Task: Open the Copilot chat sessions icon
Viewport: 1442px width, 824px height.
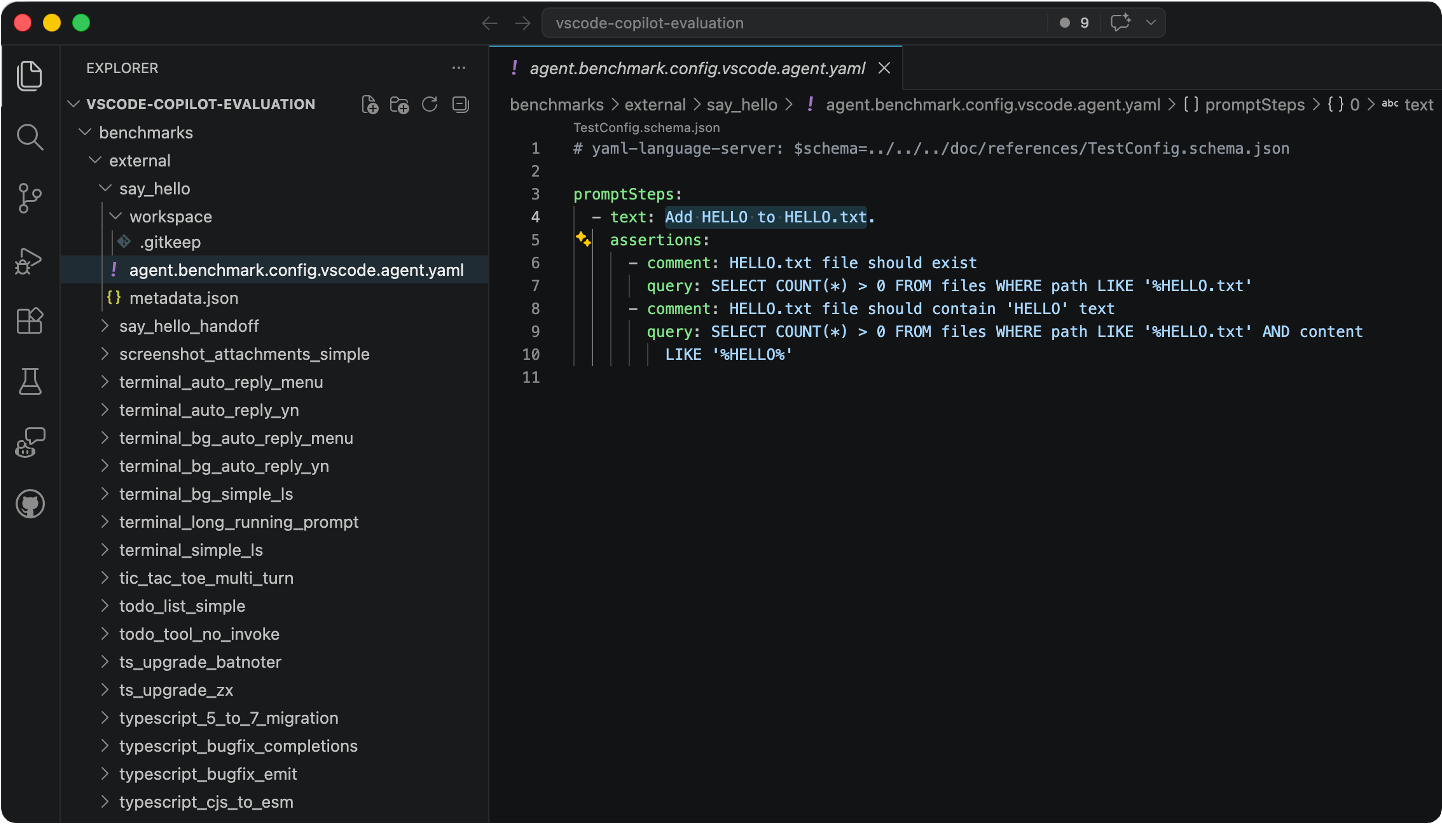Action: point(30,443)
